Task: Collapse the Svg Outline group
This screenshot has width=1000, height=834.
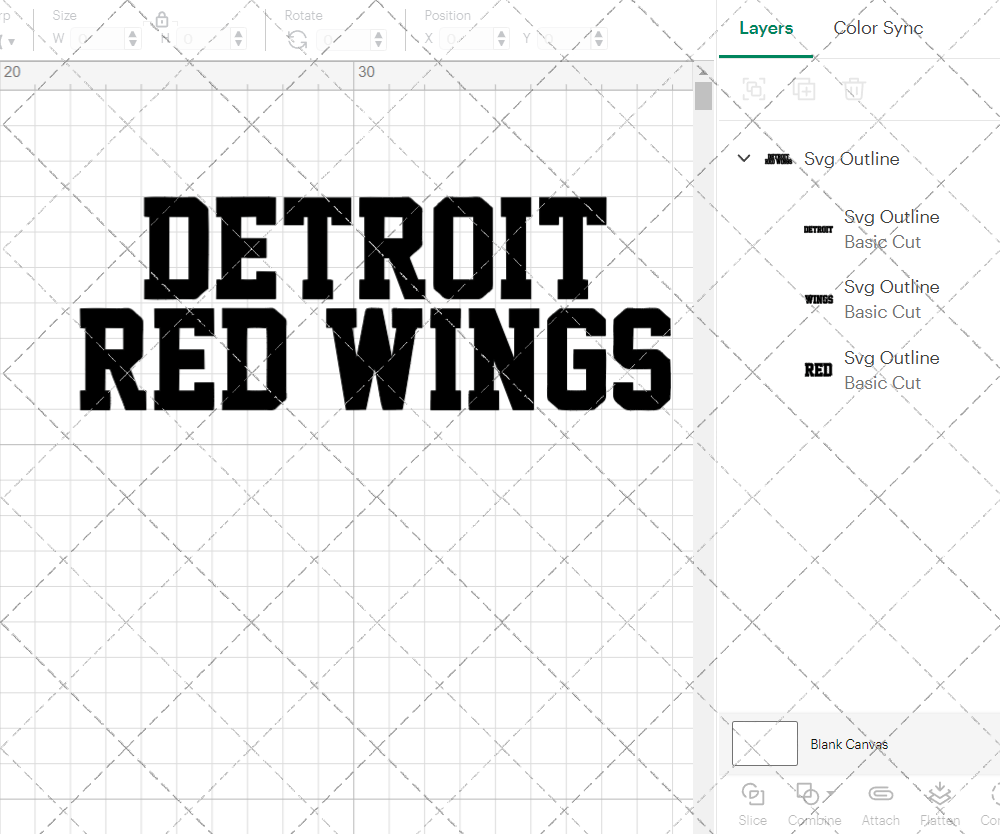Action: (x=743, y=158)
